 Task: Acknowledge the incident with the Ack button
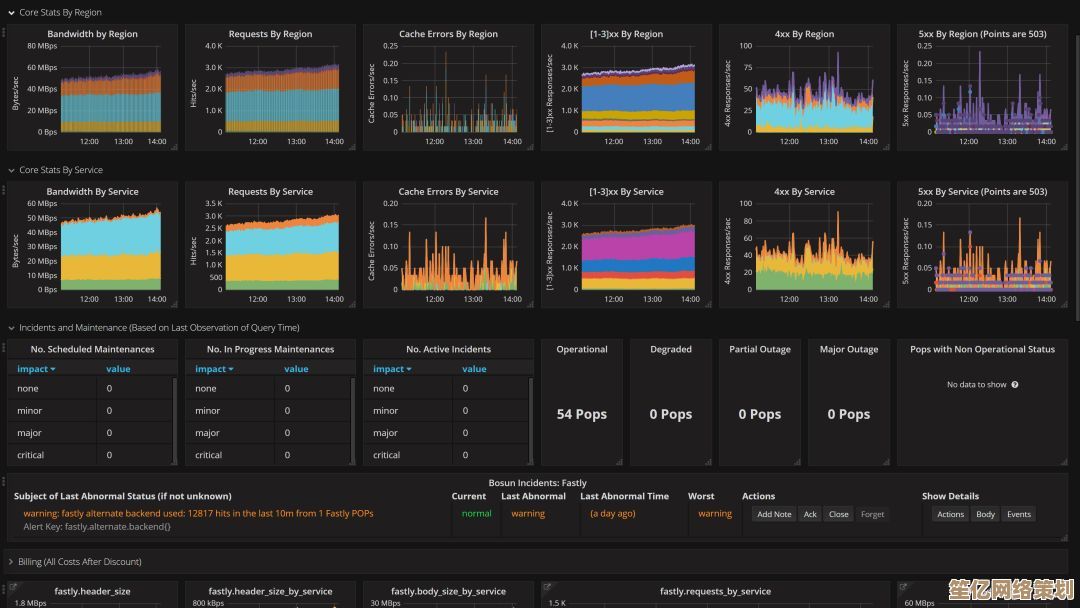pyautogui.click(x=810, y=514)
